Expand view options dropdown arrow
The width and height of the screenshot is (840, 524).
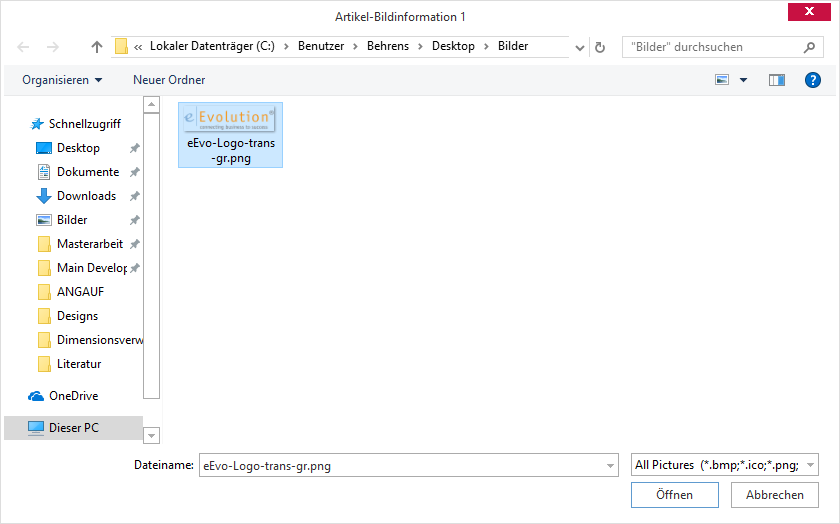coord(744,80)
